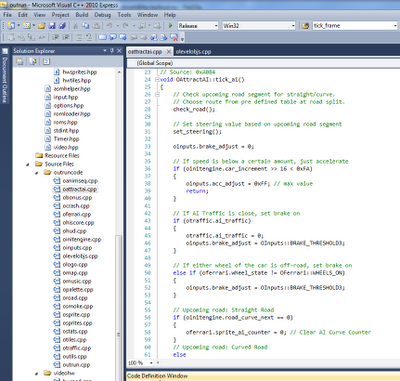Click the Undo arrow icon

tap(109, 26)
